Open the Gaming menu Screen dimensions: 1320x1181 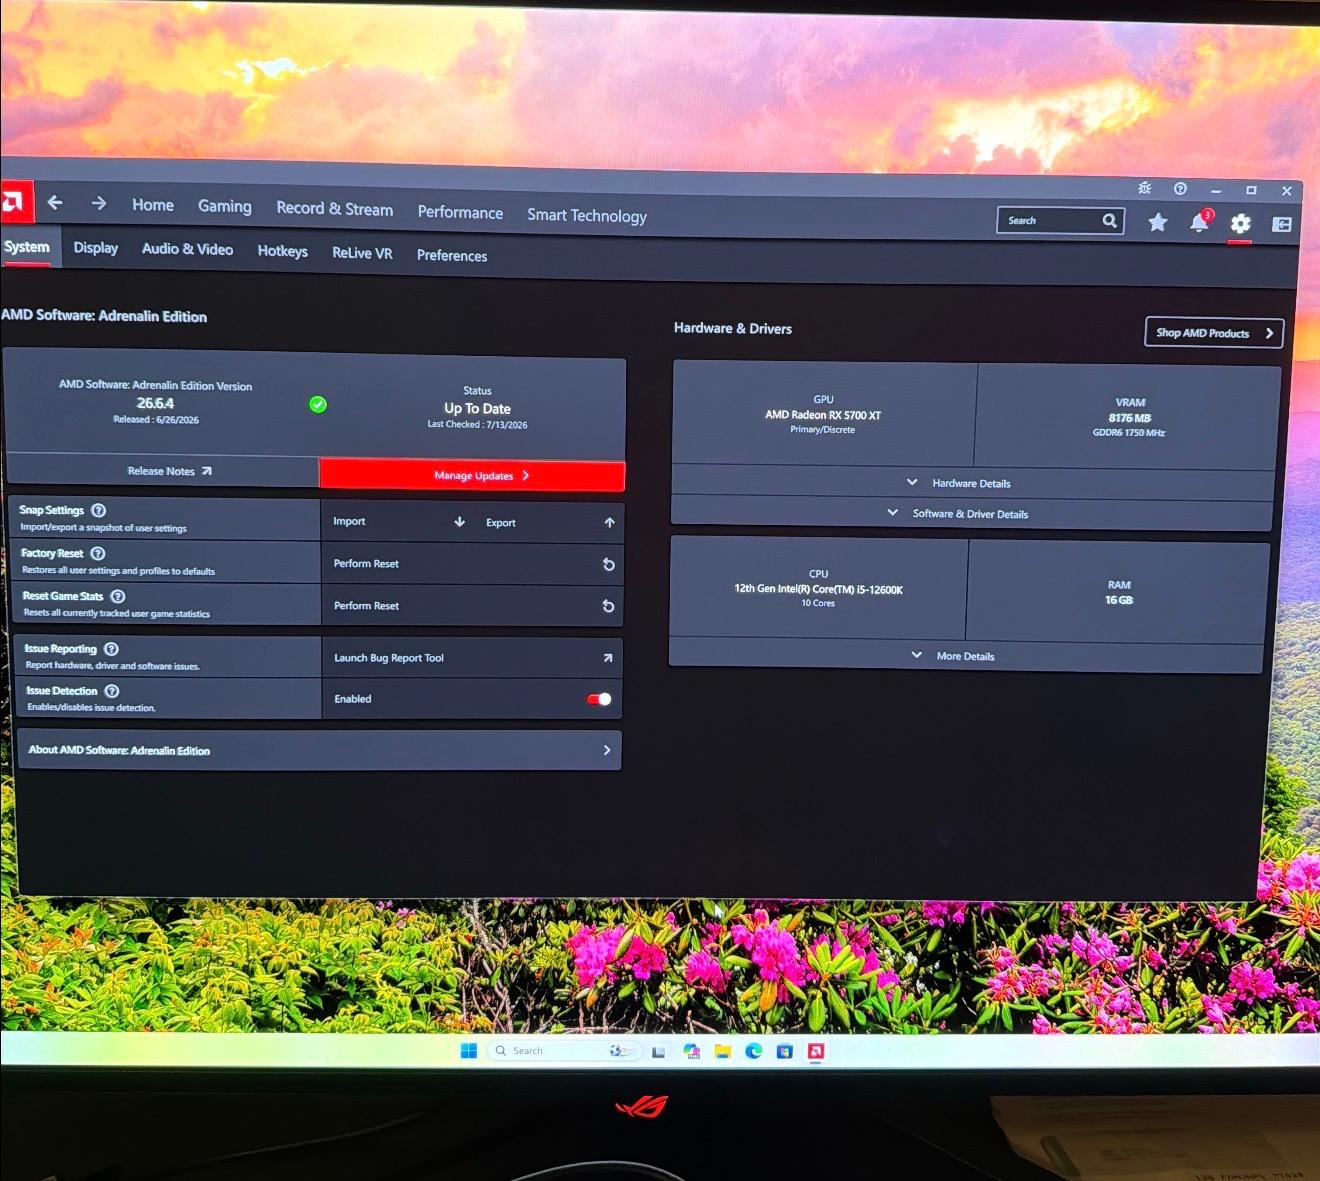point(225,206)
